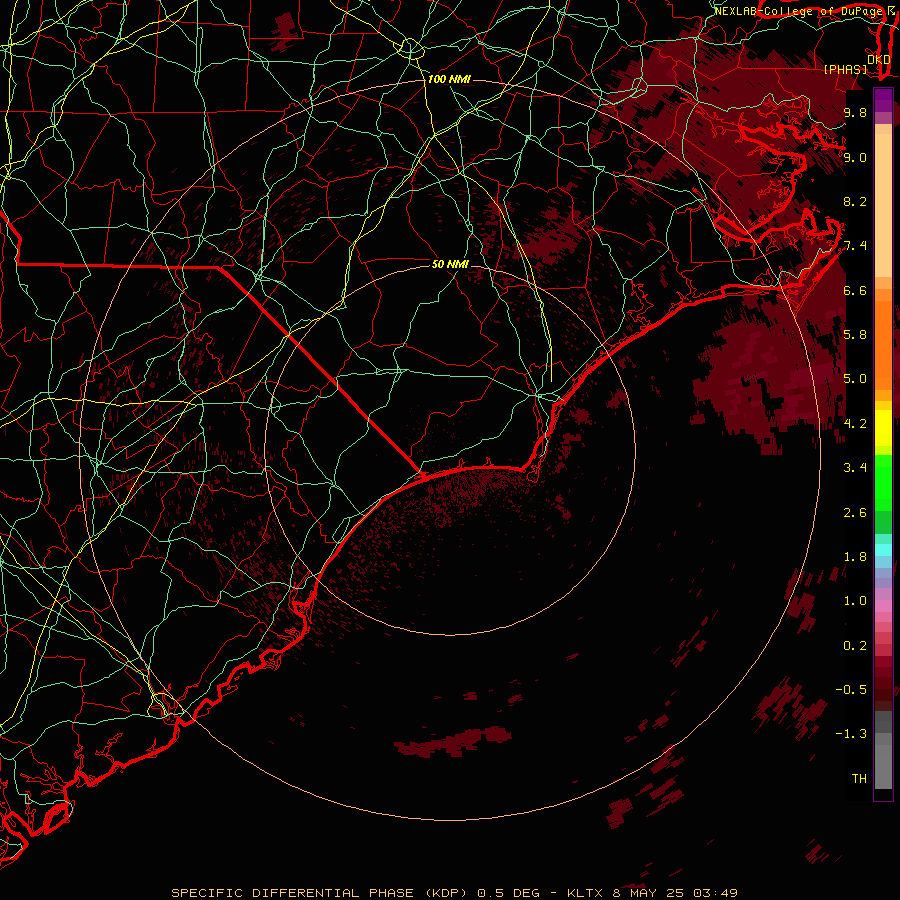
Task: Select the 1.8 legend value
Action: tap(855, 557)
